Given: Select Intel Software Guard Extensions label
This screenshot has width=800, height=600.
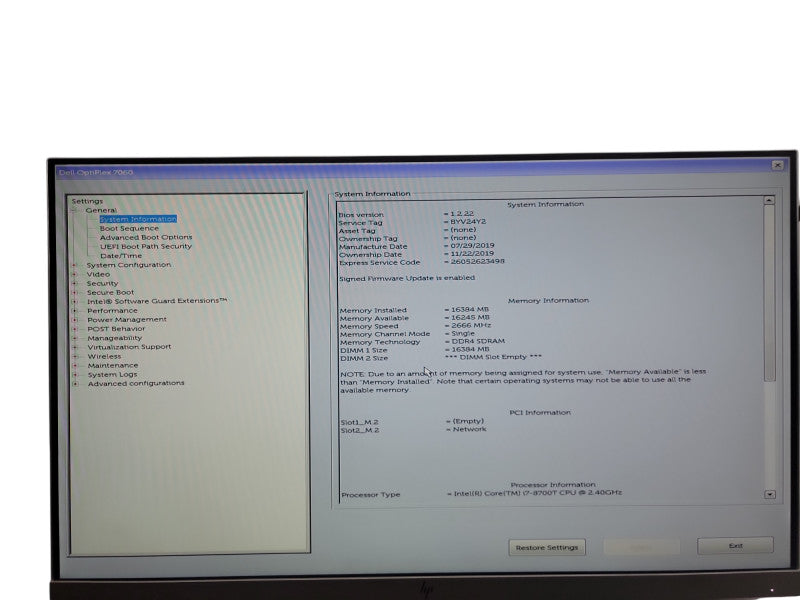Looking at the screenshot, I should coord(157,301).
